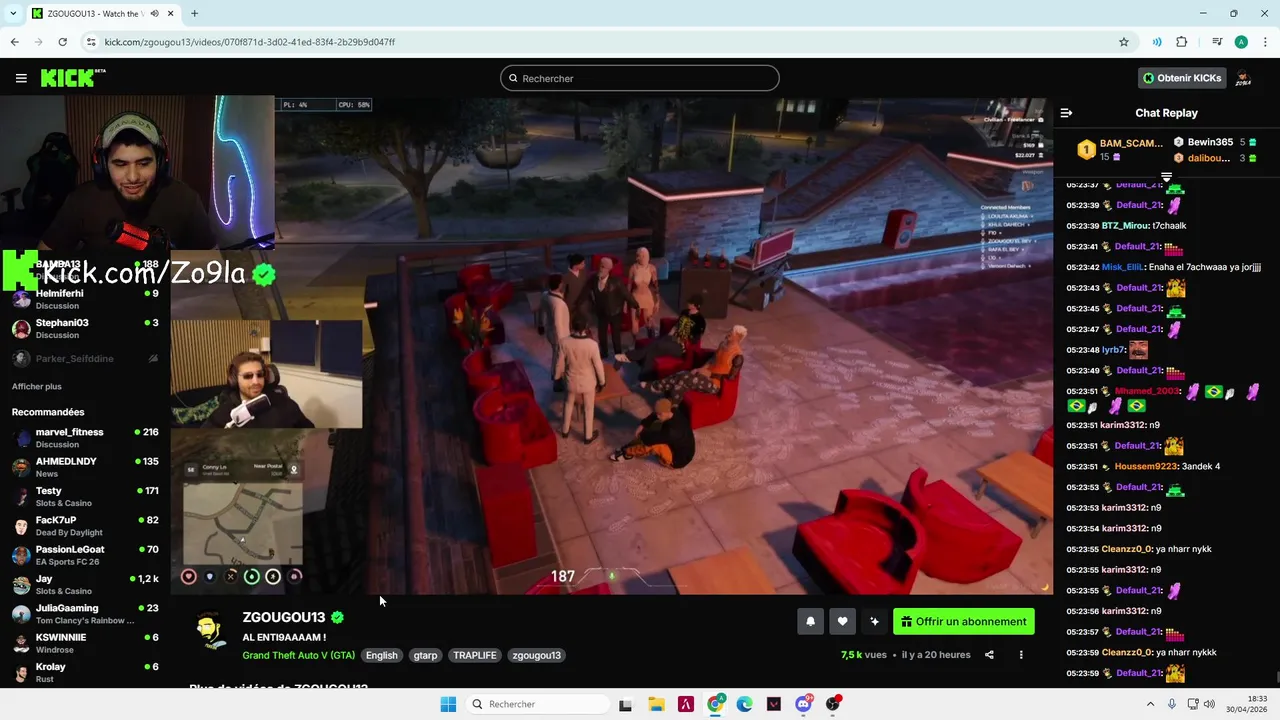Click the Misk_Ellil chat username
The height and width of the screenshot is (720, 1280).
(x=1123, y=267)
